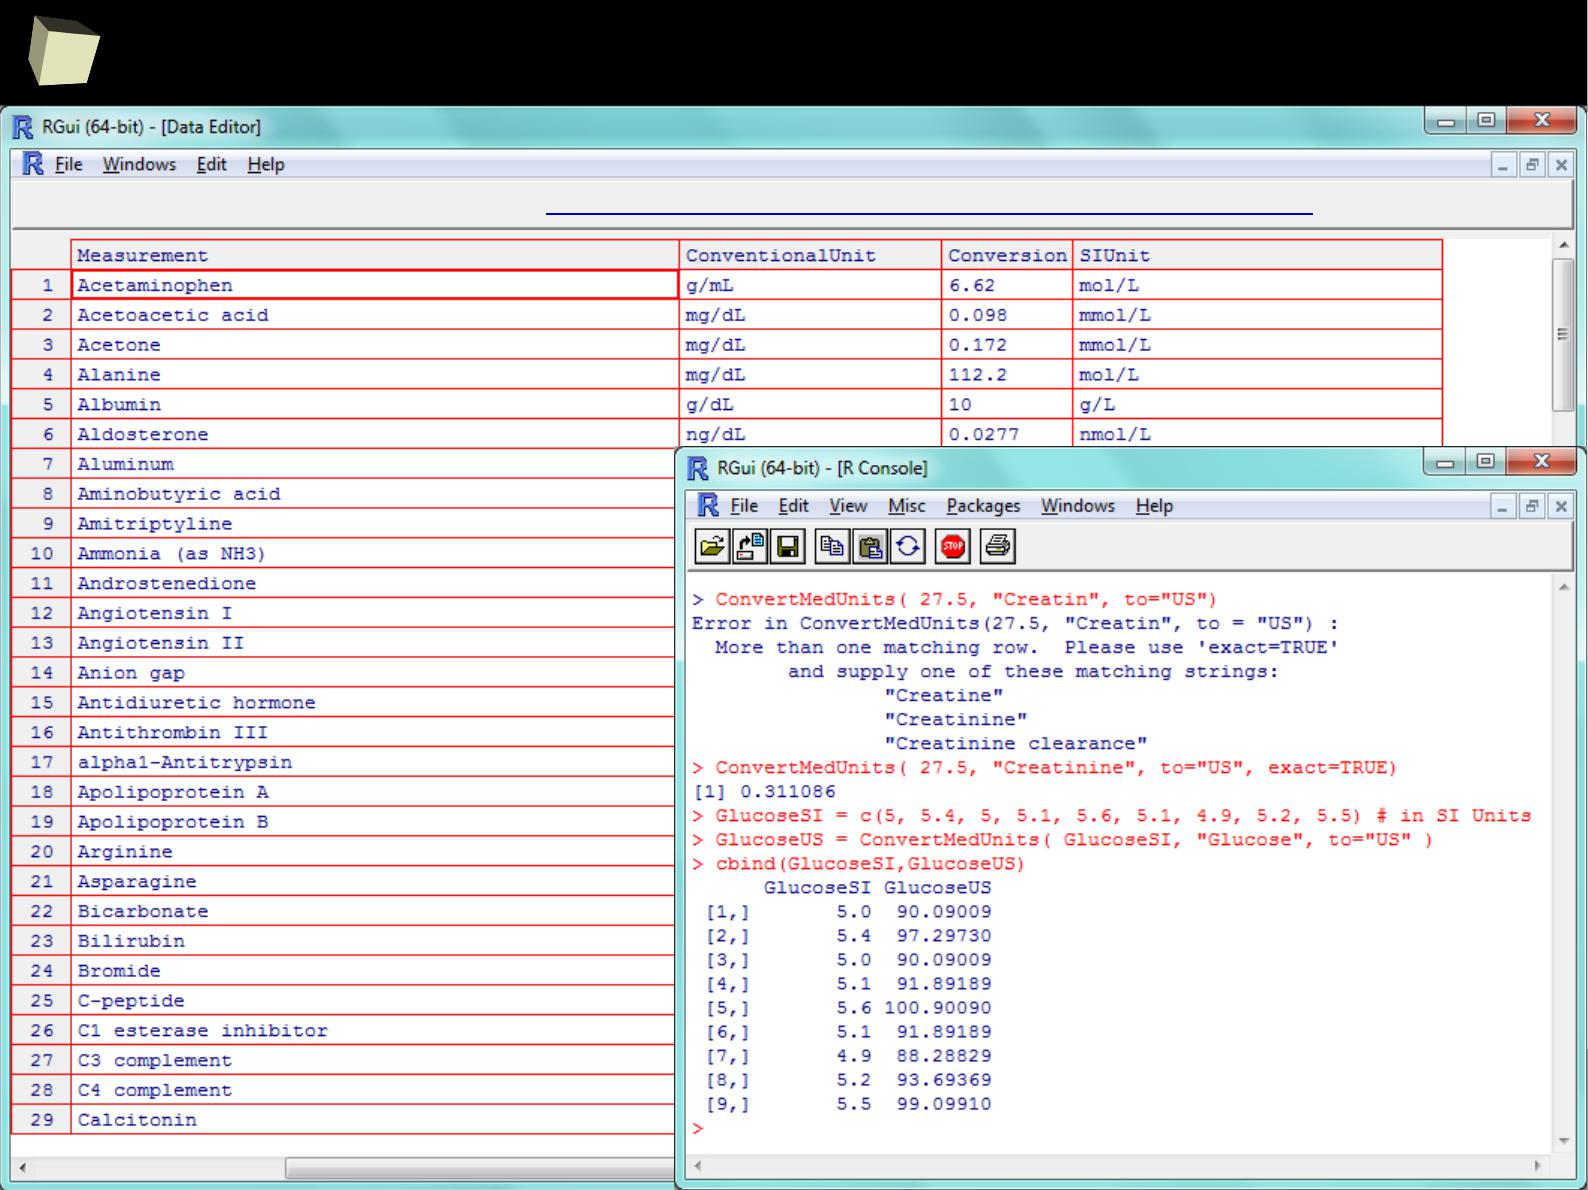Click the 0.311086 output line in console
This screenshot has width=1588, height=1190.
764,792
